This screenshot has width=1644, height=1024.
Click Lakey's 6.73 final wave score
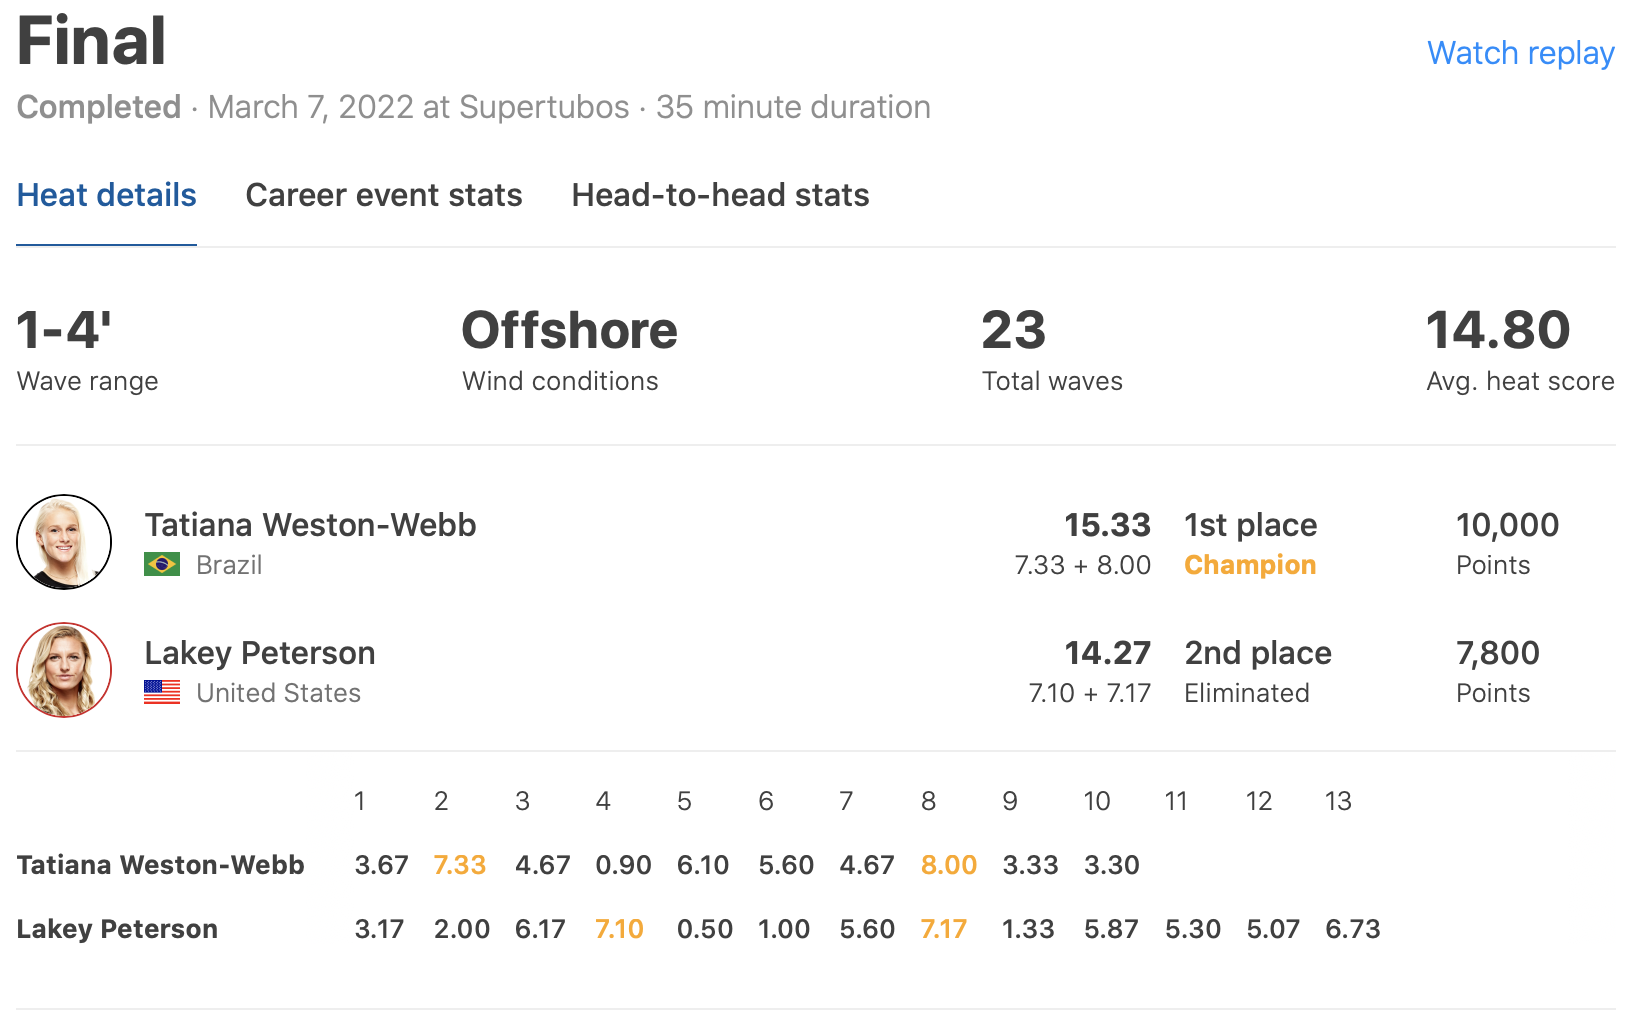click(x=1352, y=929)
